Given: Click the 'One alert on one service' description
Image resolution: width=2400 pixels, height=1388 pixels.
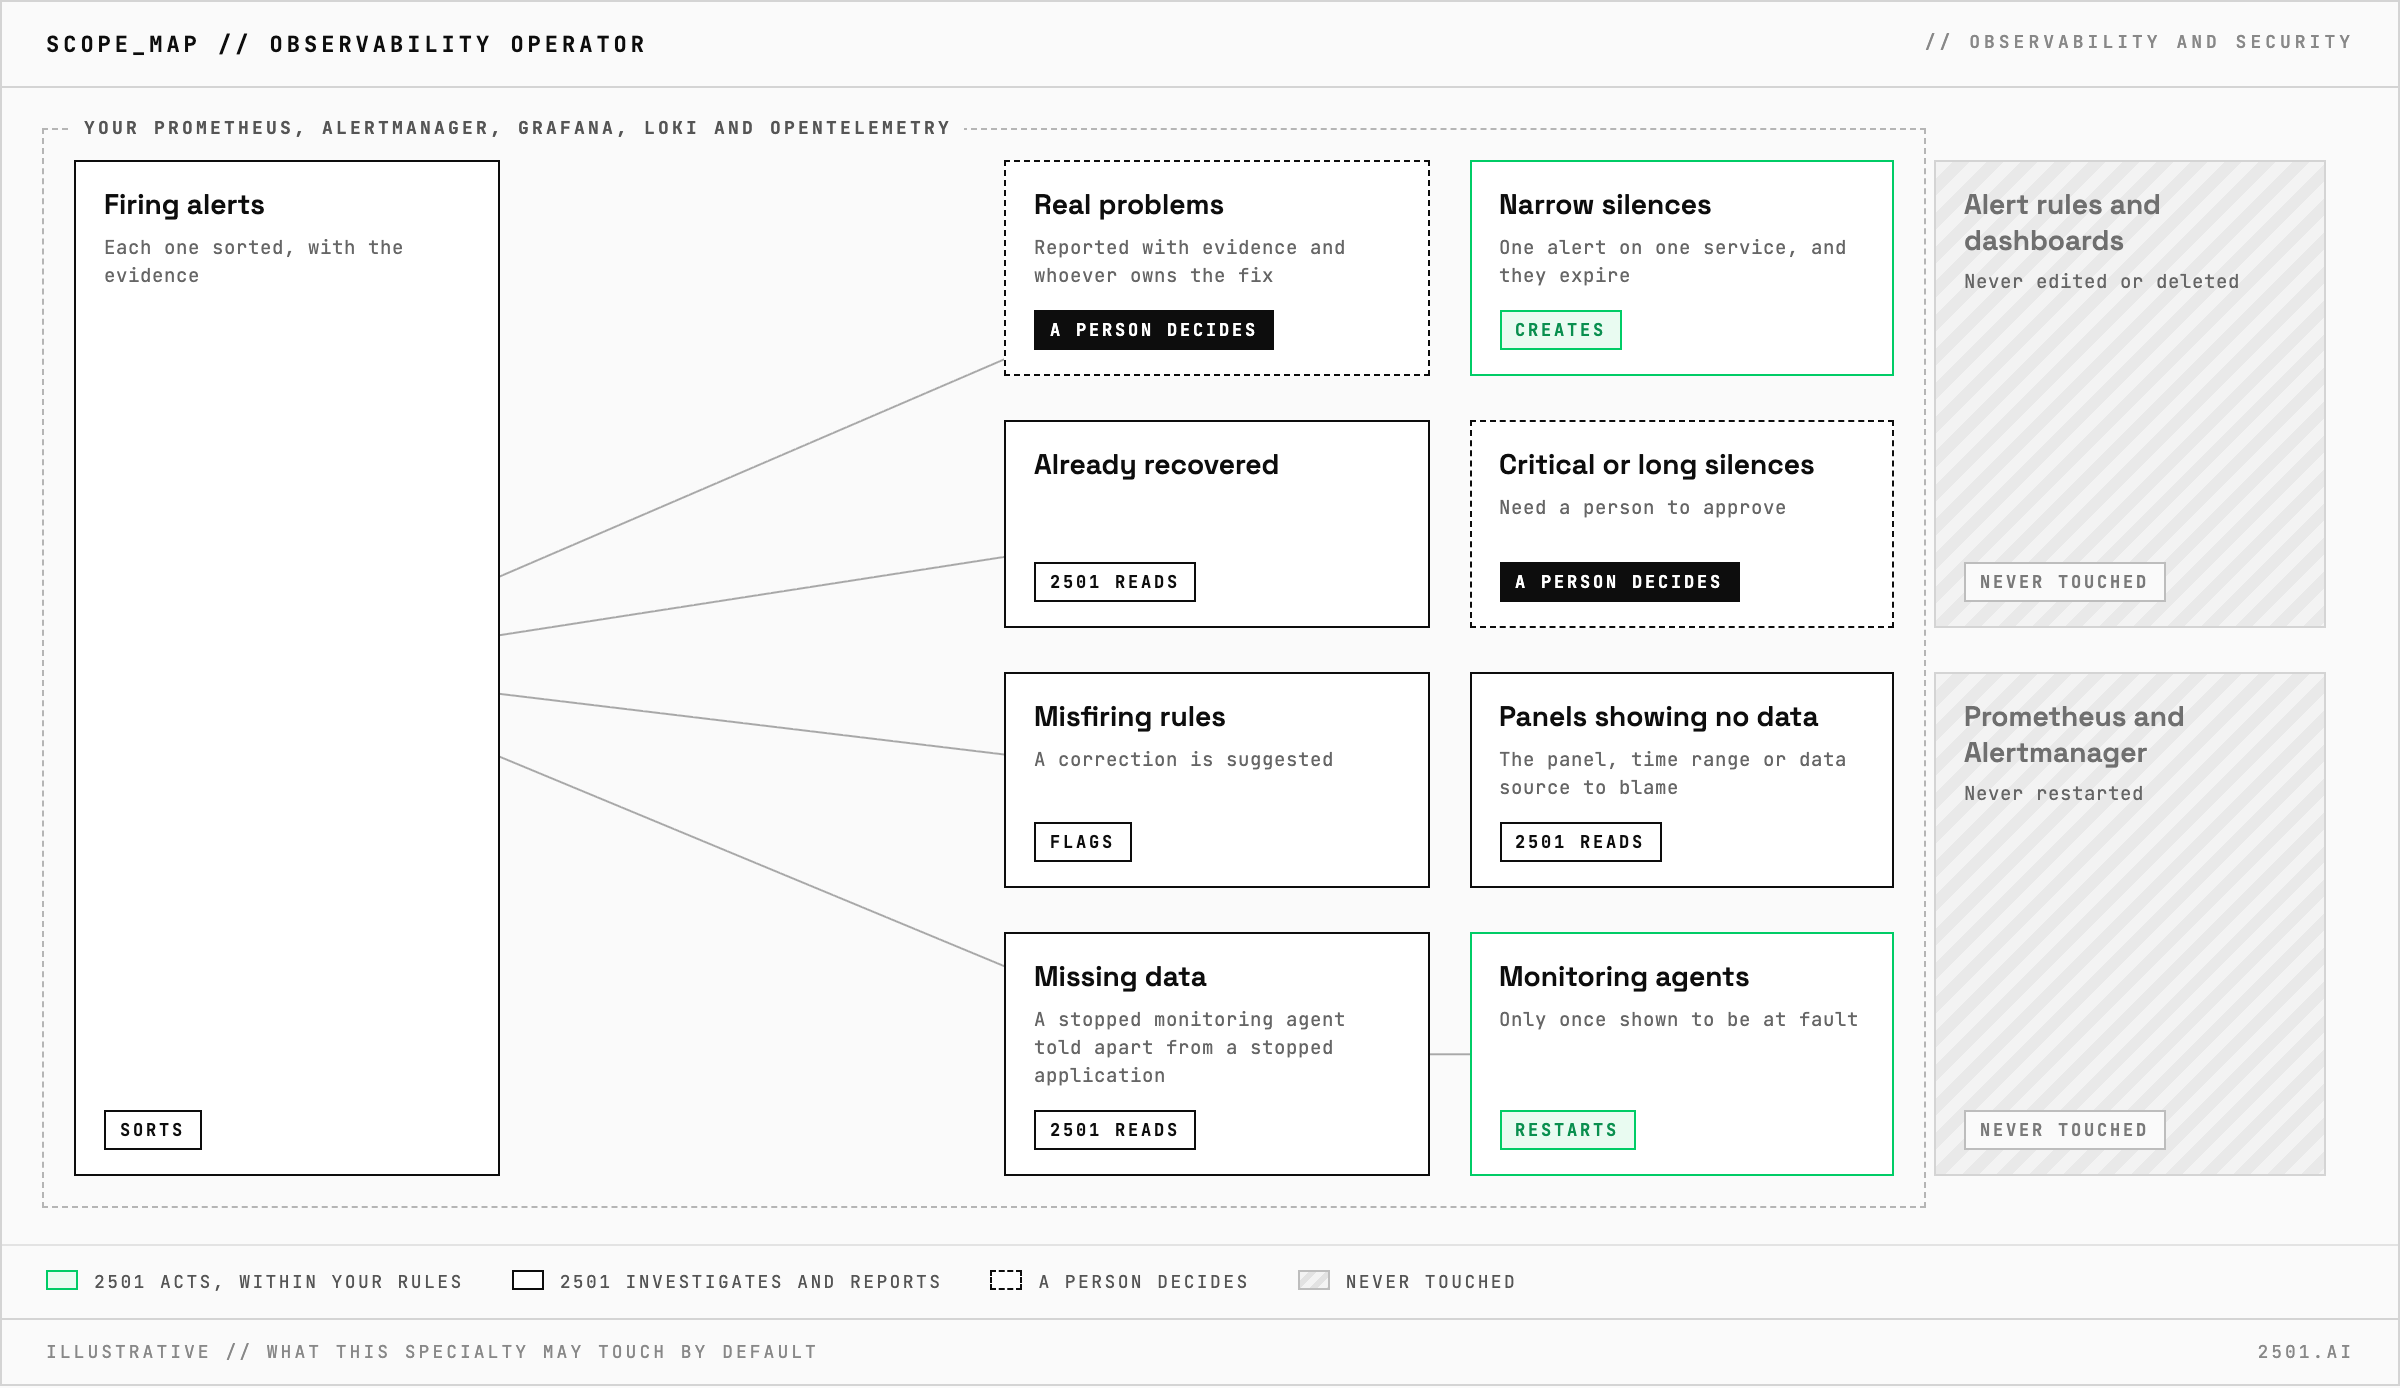Looking at the screenshot, I should [x=1673, y=262].
